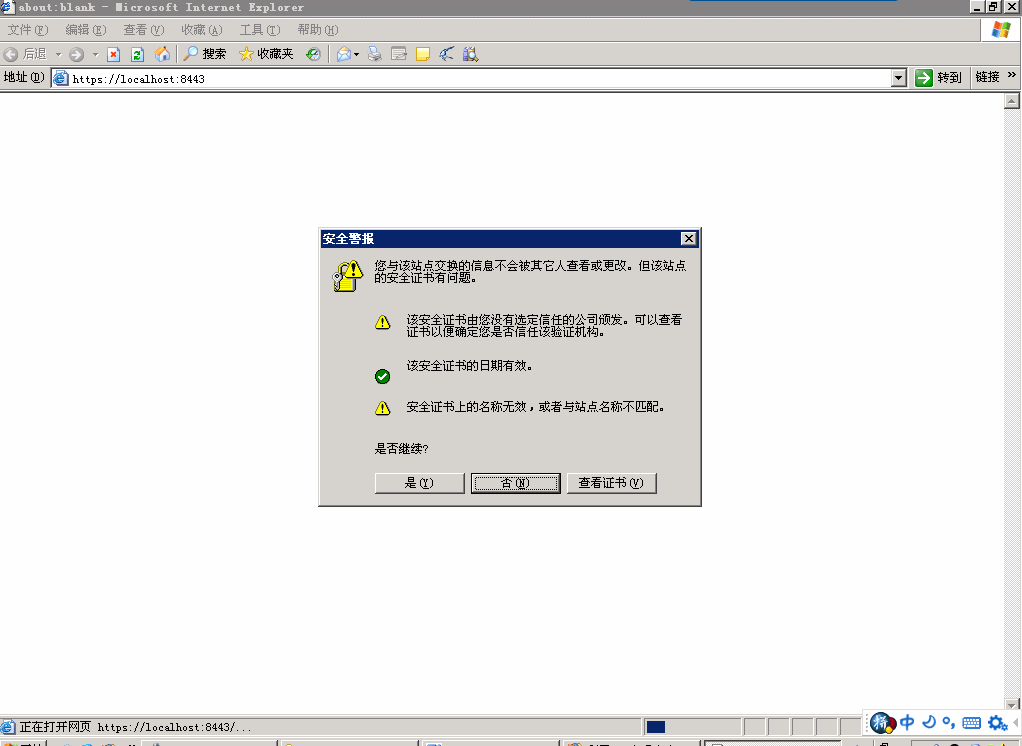Viewport: 1022px width, 746px height.
Task: Click the Forward arrow icon
Action: point(76,54)
